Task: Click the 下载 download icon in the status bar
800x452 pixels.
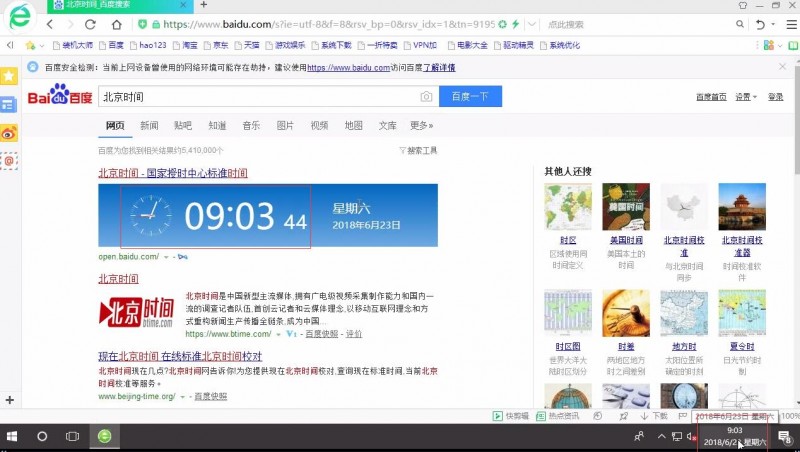Action: point(654,416)
